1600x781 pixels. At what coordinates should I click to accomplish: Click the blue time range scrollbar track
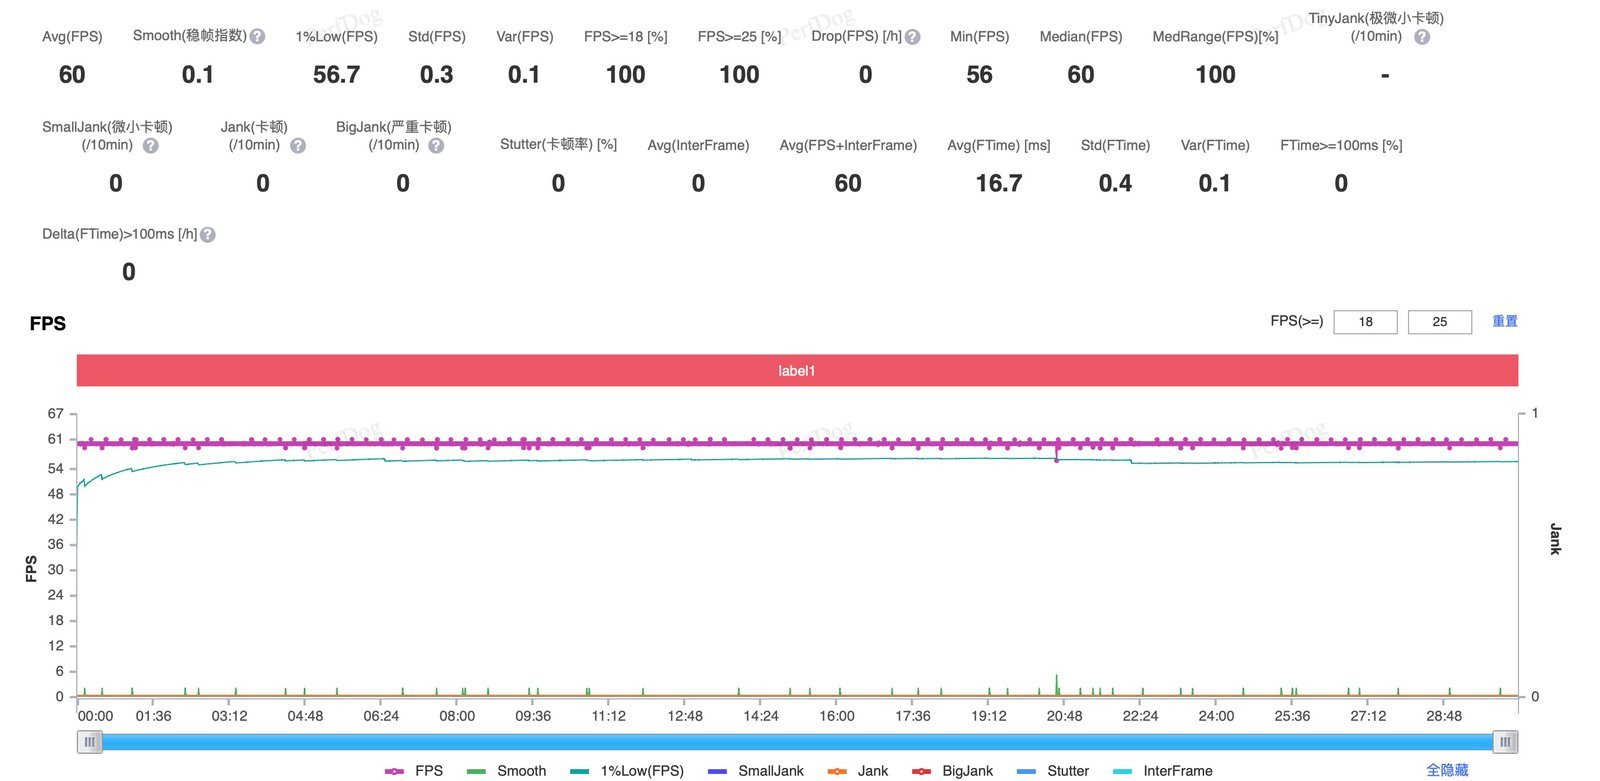(797, 742)
